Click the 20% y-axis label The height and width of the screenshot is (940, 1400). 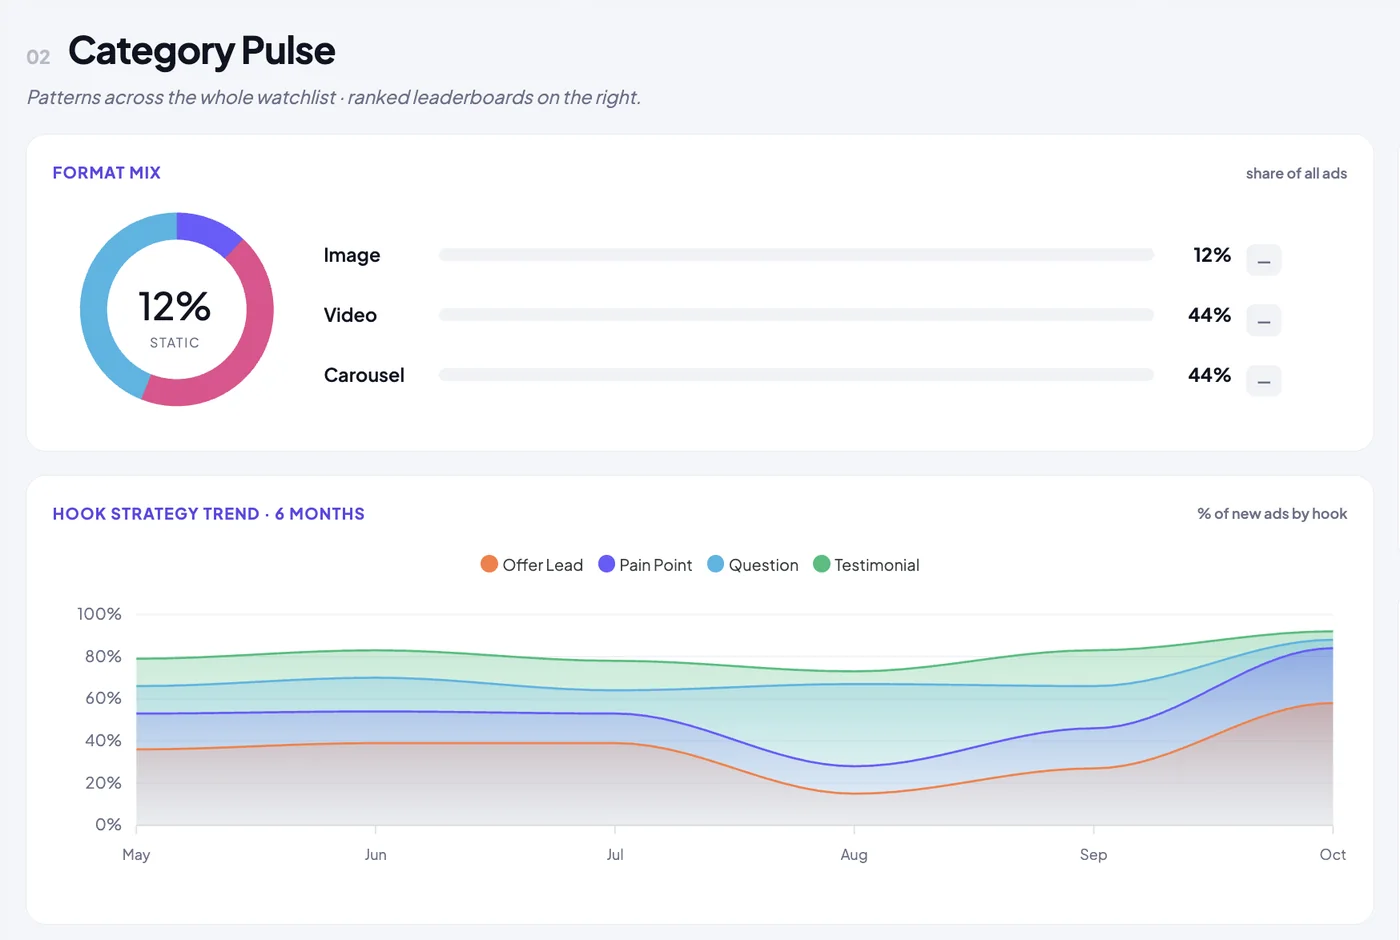[x=103, y=783]
